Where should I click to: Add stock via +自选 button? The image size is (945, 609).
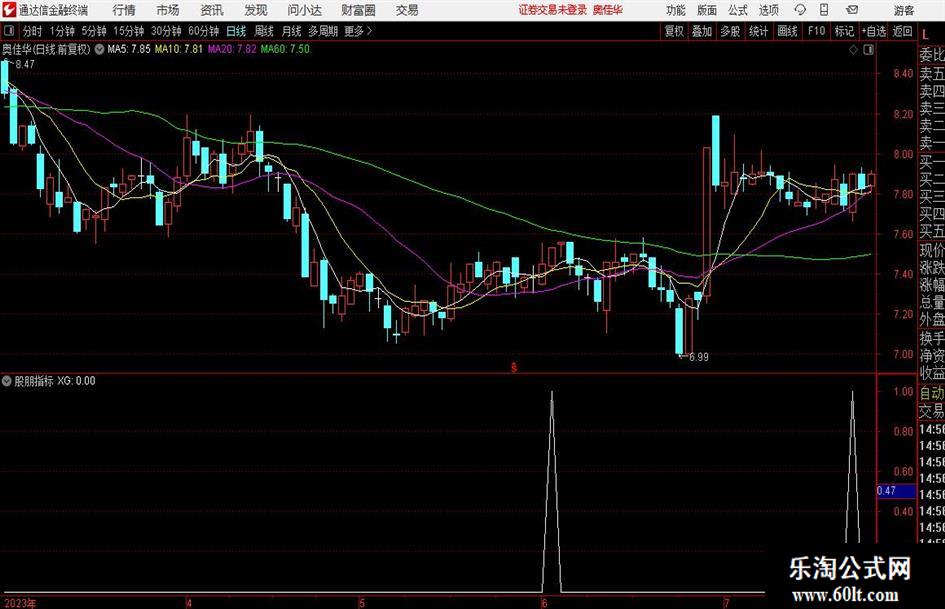click(873, 31)
